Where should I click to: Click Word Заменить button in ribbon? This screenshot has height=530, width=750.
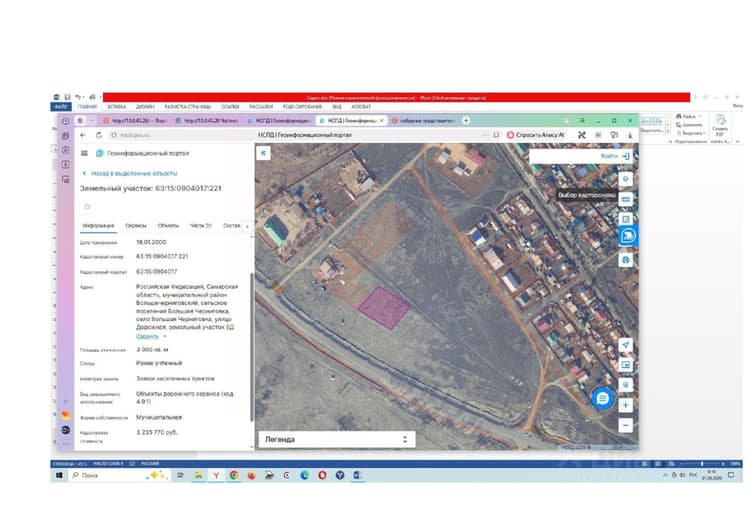click(689, 125)
